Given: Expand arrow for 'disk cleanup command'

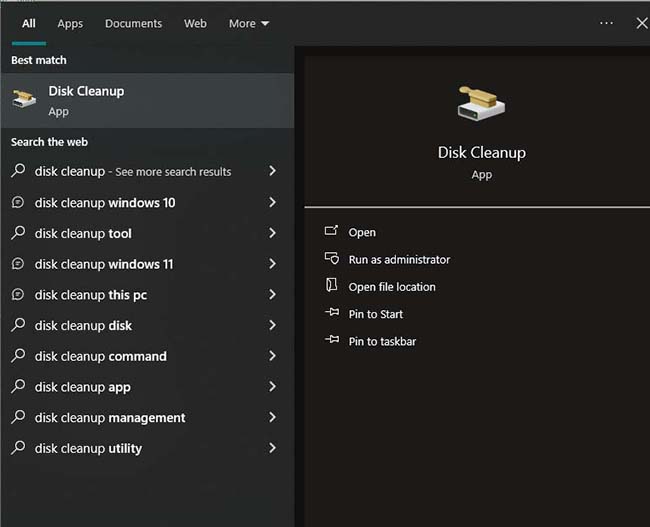Looking at the screenshot, I should tap(272, 356).
